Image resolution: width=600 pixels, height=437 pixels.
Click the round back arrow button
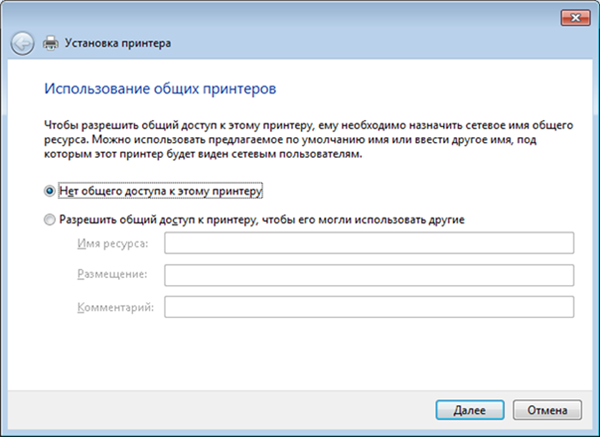(x=22, y=43)
